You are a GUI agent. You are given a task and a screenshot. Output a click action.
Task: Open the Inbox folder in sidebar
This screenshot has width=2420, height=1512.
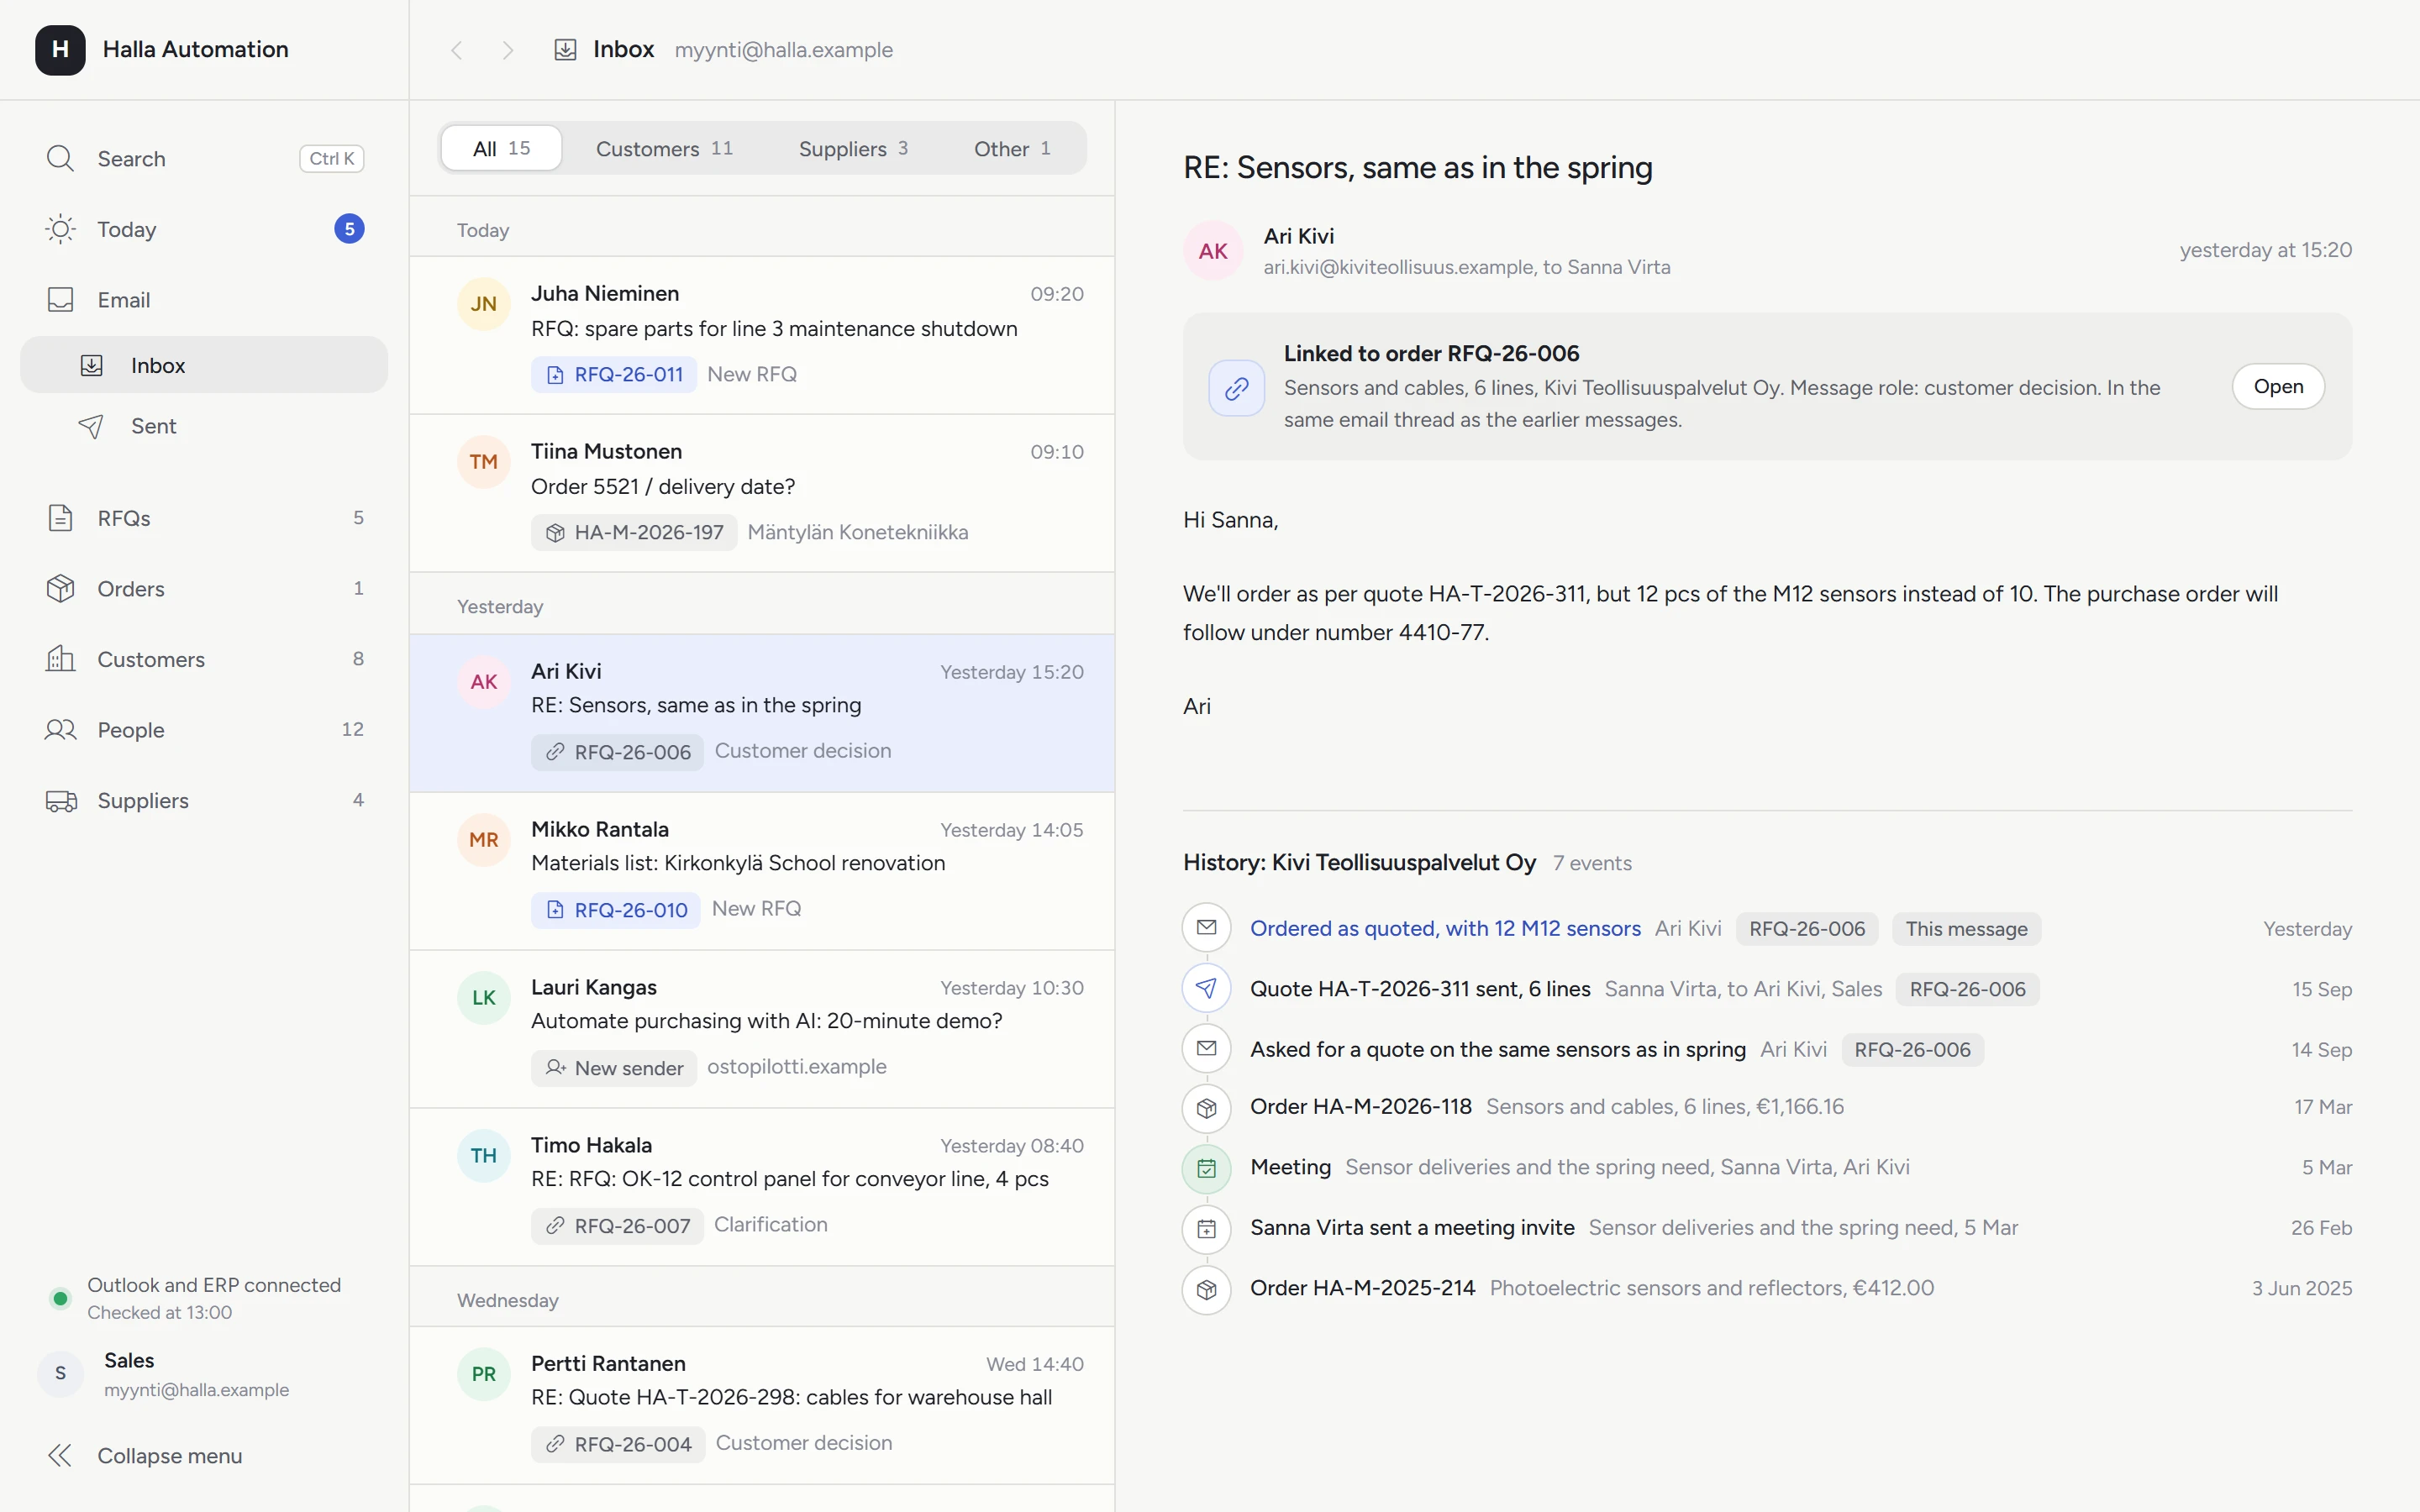[x=204, y=365]
